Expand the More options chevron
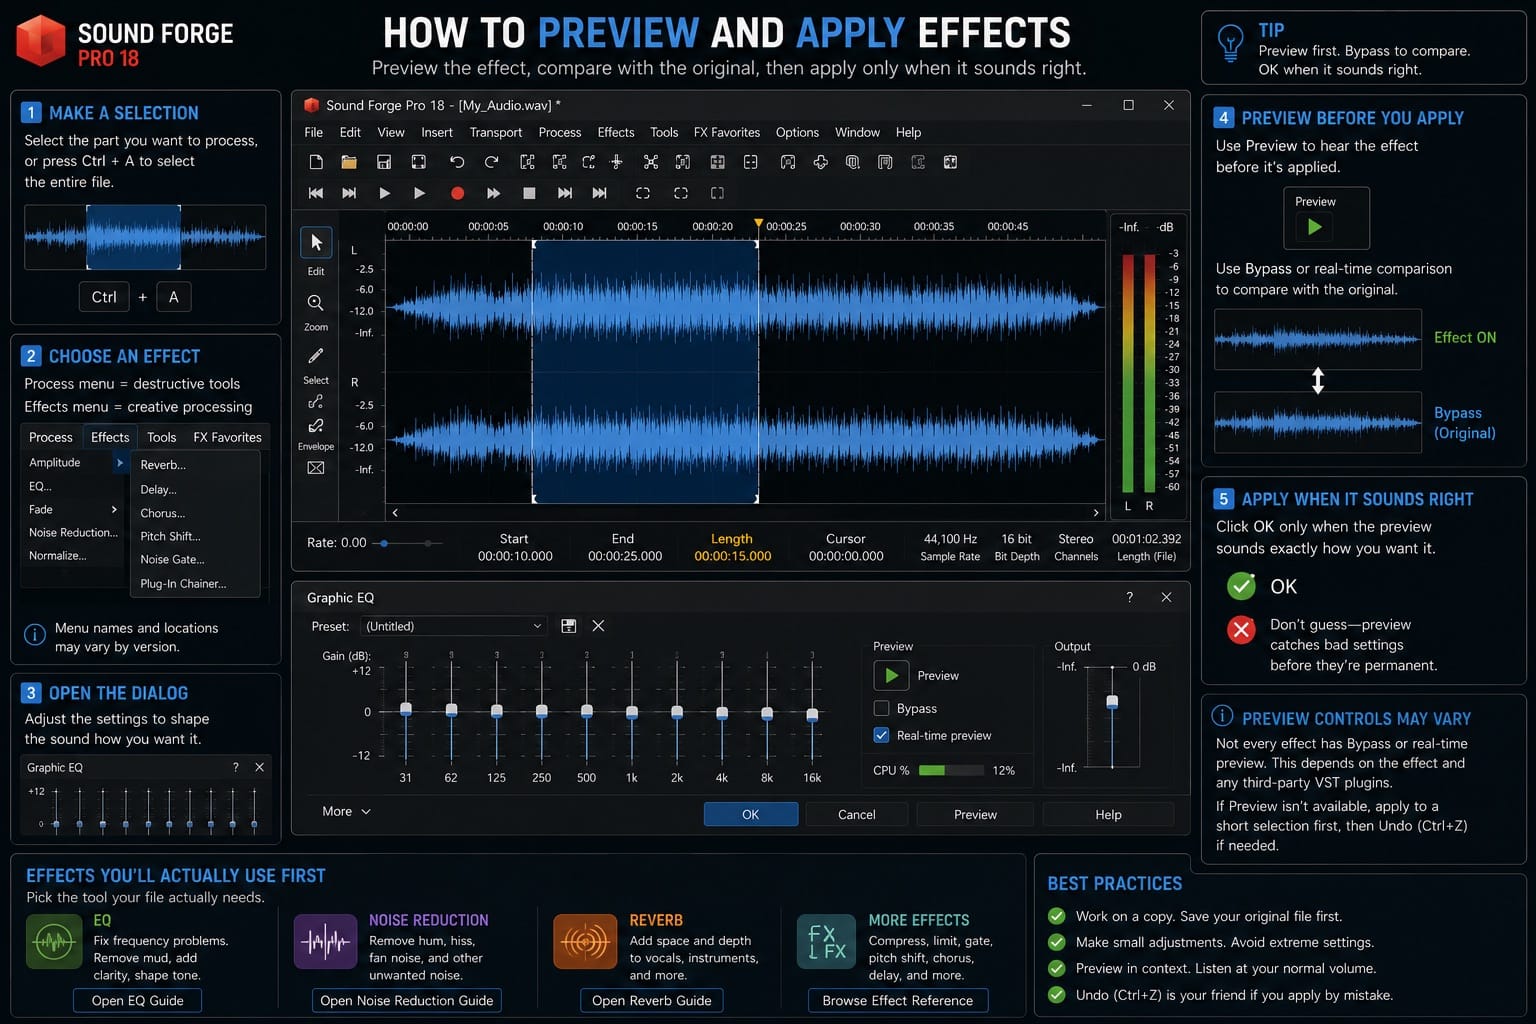 (x=366, y=811)
